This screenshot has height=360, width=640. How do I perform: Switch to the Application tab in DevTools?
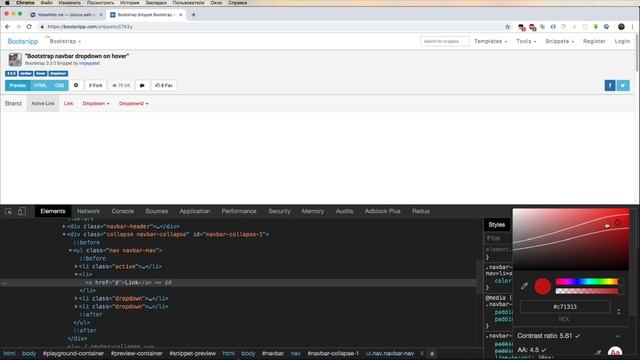tap(195, 211)
